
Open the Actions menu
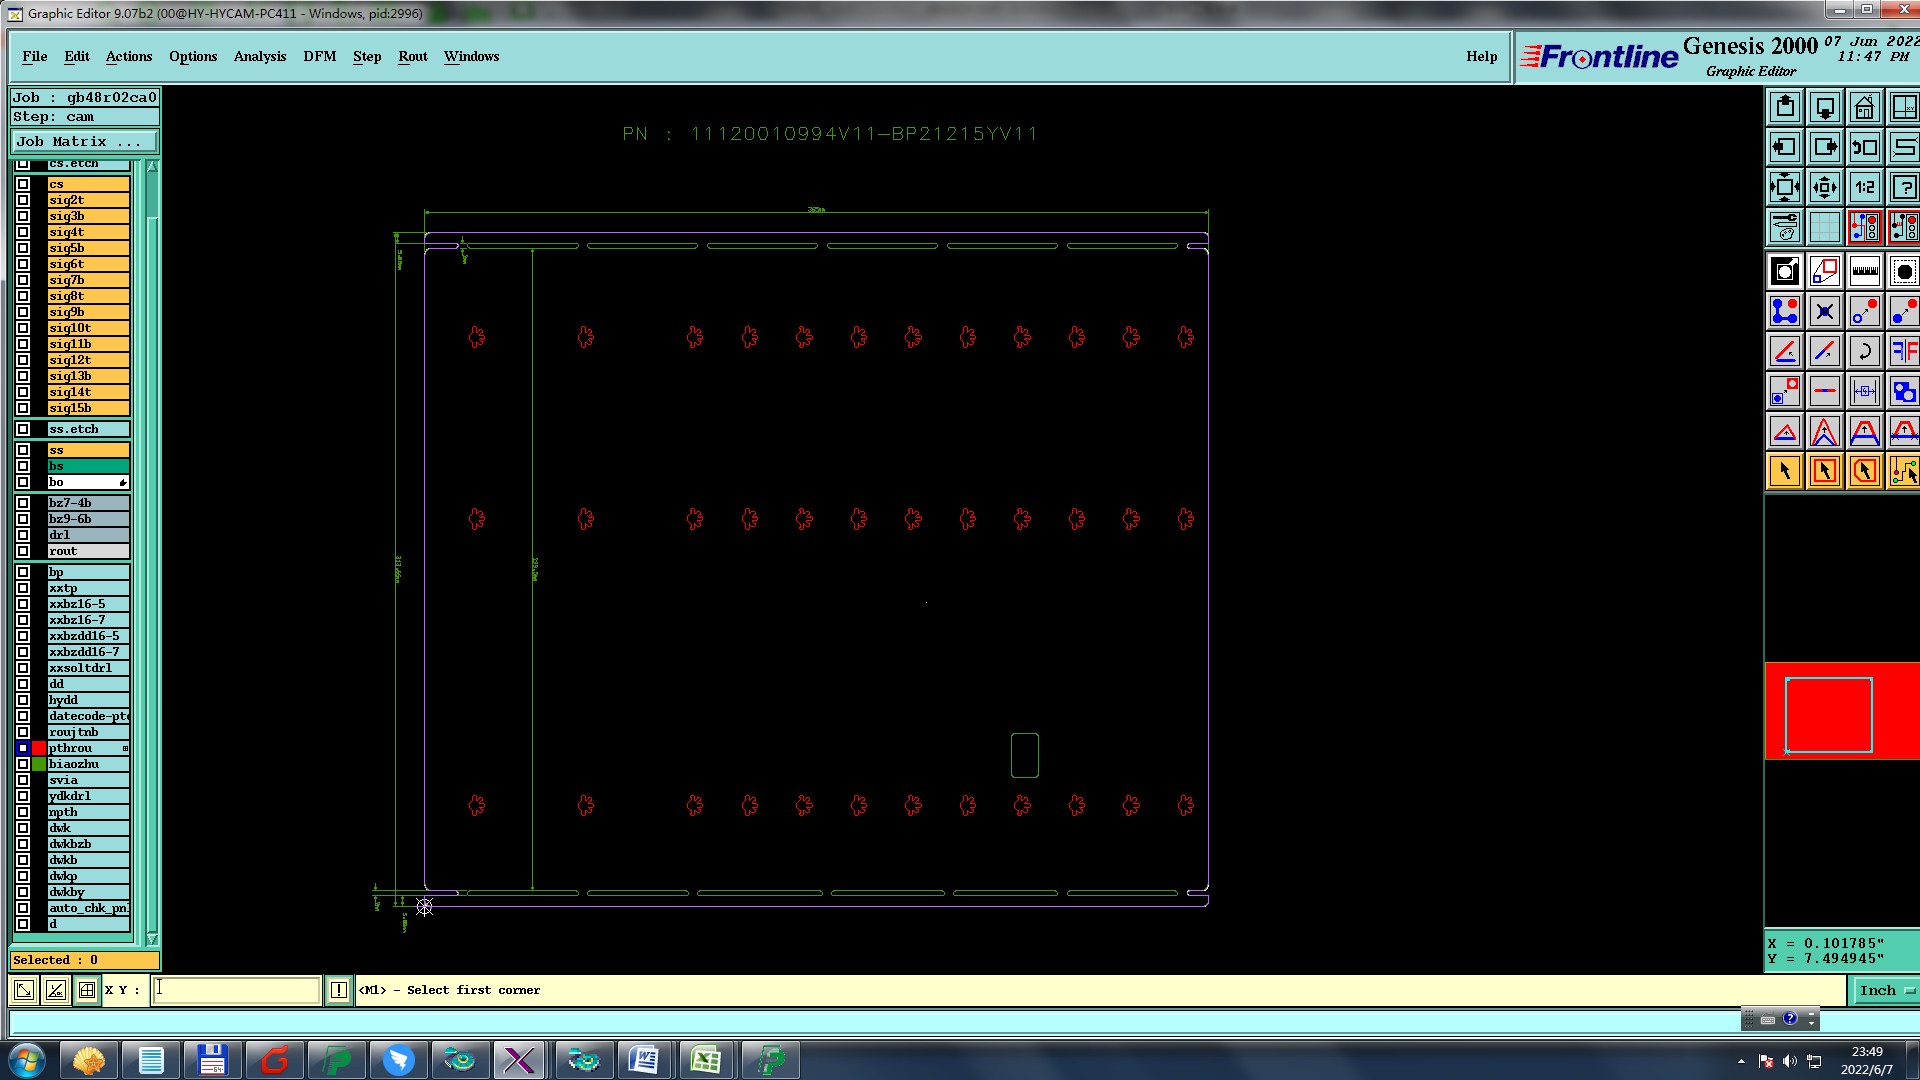click(x=129, y=57)
